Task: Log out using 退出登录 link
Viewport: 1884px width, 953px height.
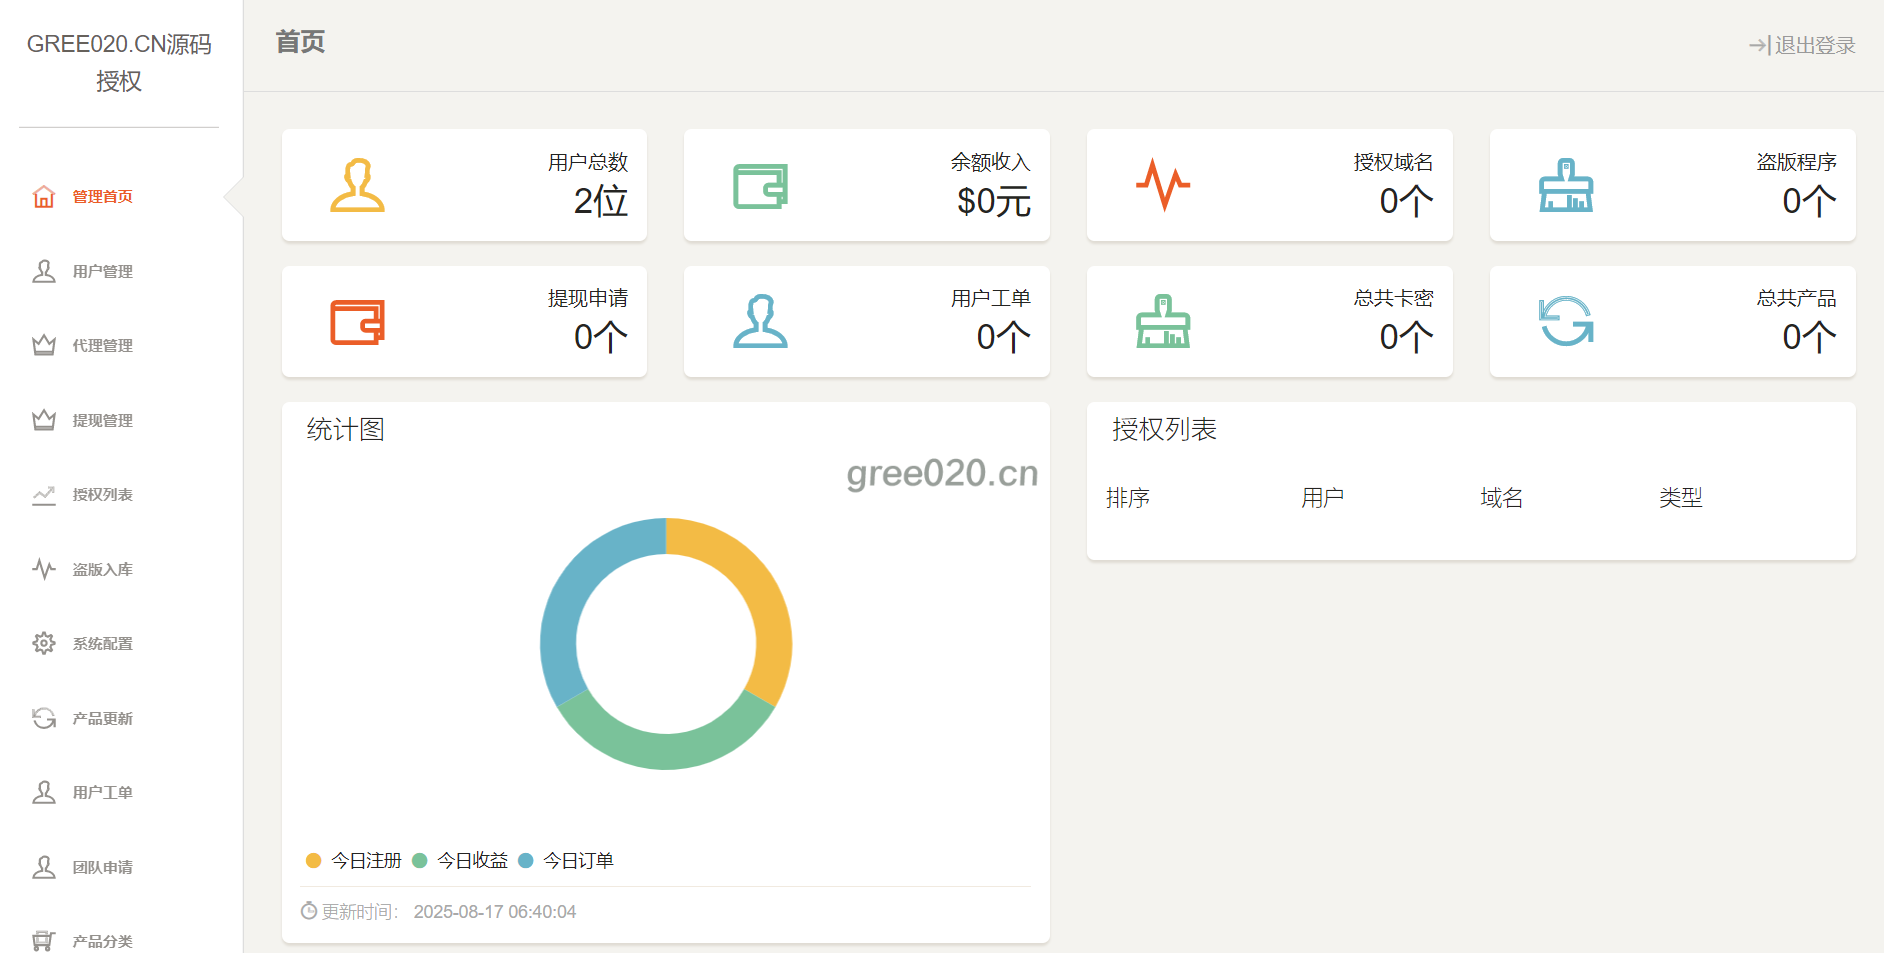Action: click(1802, 45)
